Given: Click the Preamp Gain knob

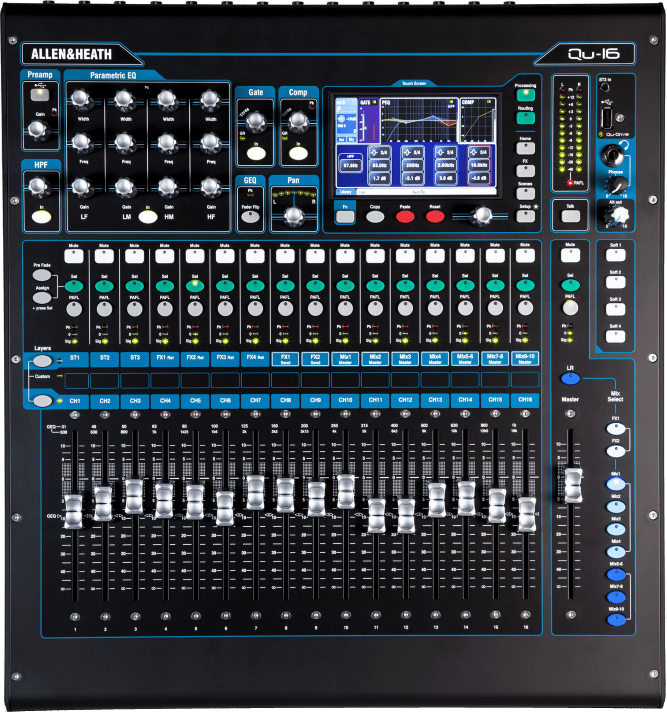Looking at the screenshot, I should point(37,129).
